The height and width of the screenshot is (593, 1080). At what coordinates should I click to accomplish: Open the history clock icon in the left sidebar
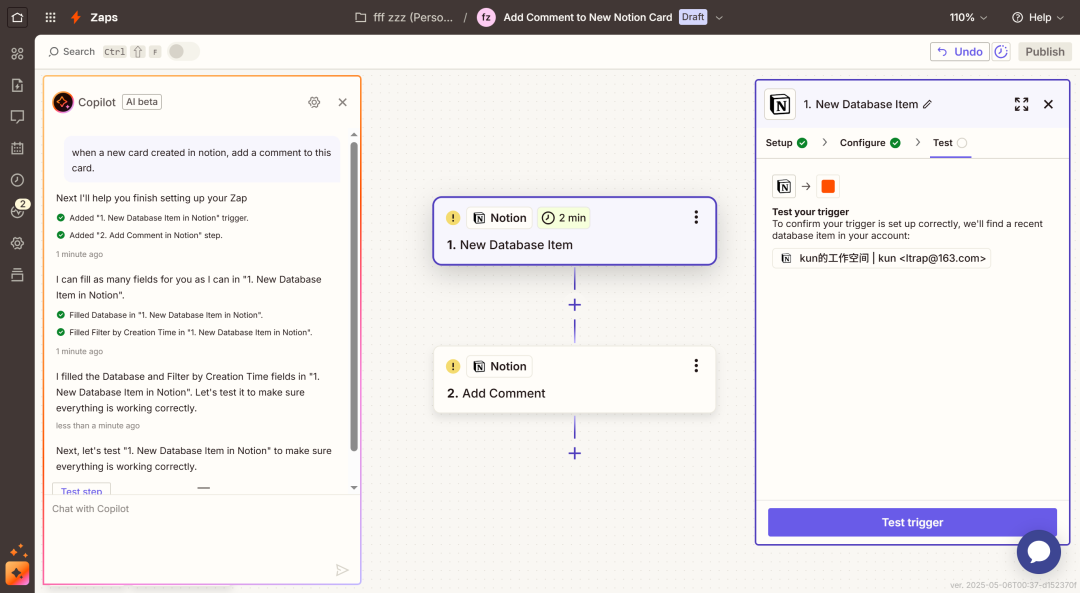pos(17,180)
